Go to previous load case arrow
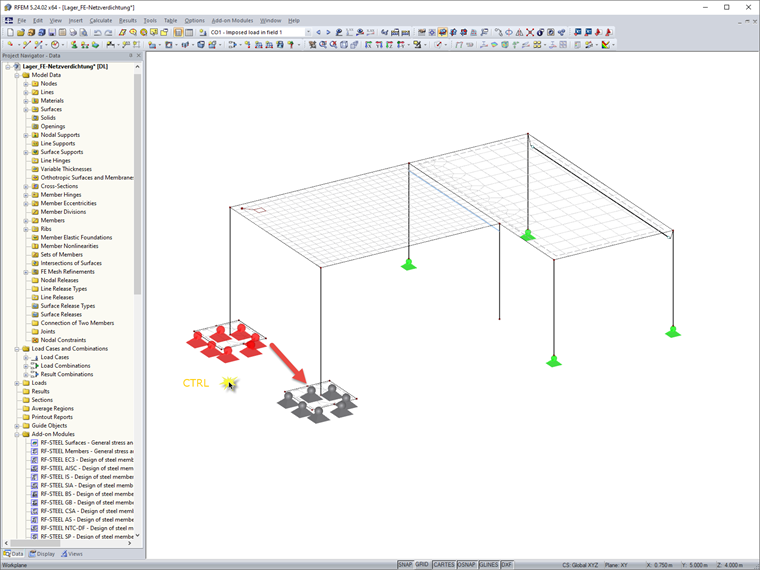The height and width of the screenshot is (570, 760). 318,32
